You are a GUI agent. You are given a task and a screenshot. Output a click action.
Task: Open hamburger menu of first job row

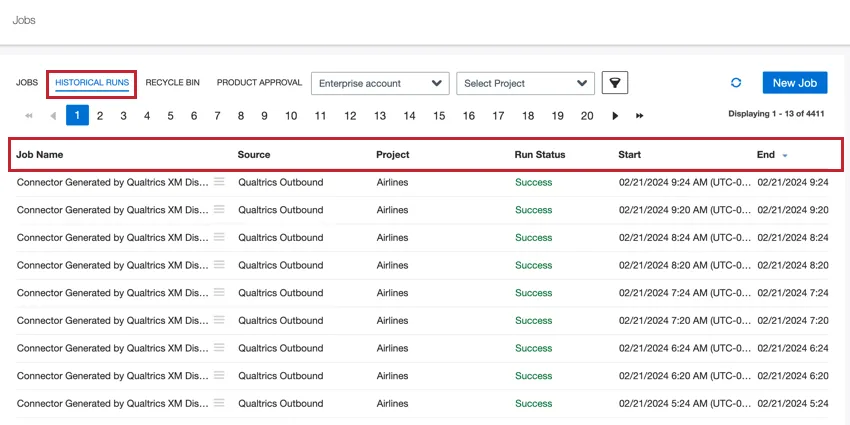tap(219, 181)
